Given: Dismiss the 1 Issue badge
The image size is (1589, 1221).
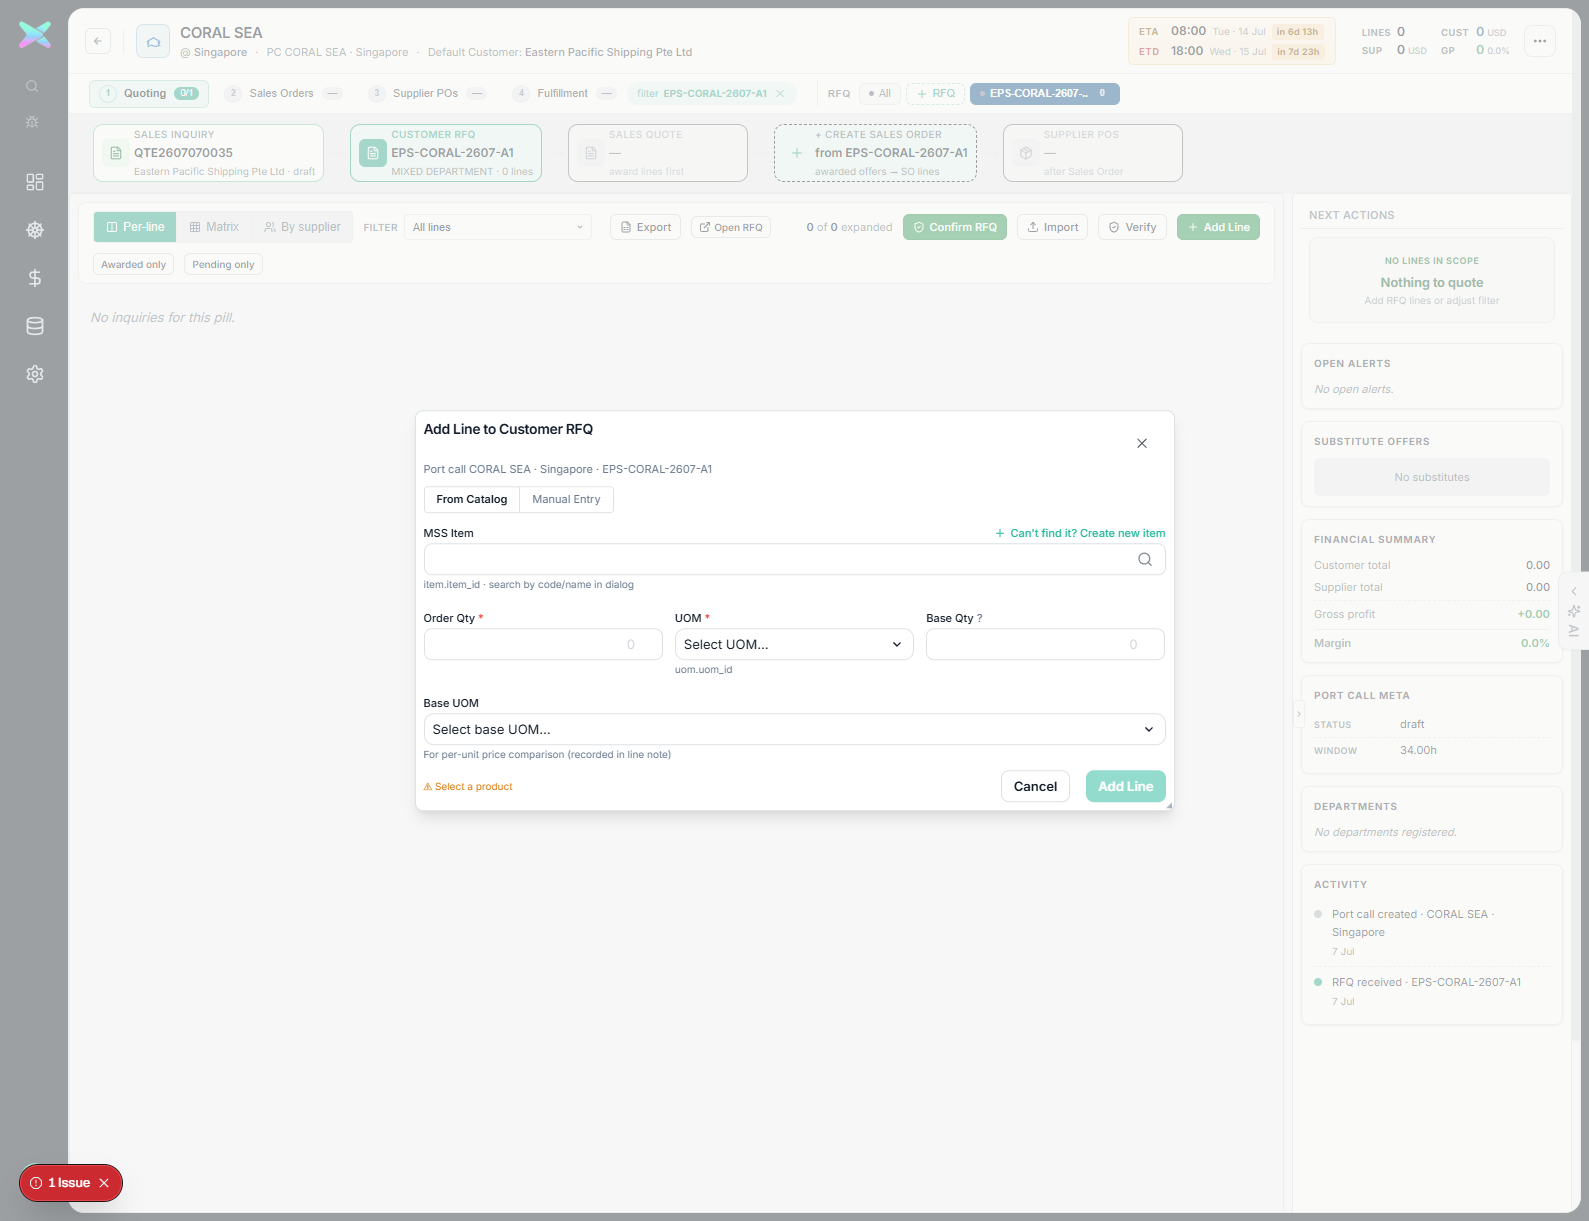Looking at the screenshot, I should pos(104,1183).
